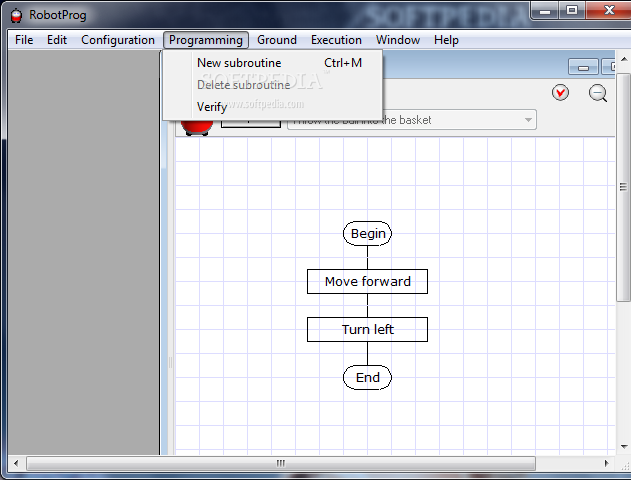Screen dimensions: 631x480
Task: Click the horizontal scrollbar thumb
Action: (x=281, y=463)
